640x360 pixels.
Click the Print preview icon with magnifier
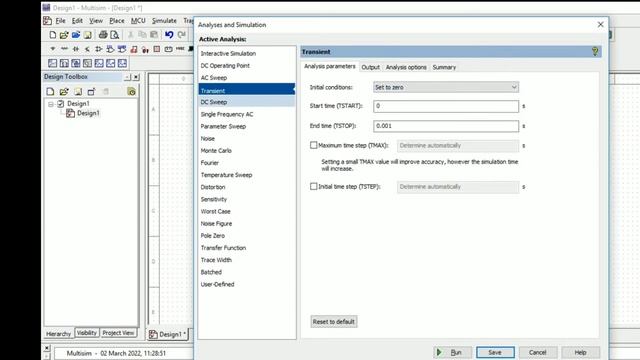click(115, 35)
